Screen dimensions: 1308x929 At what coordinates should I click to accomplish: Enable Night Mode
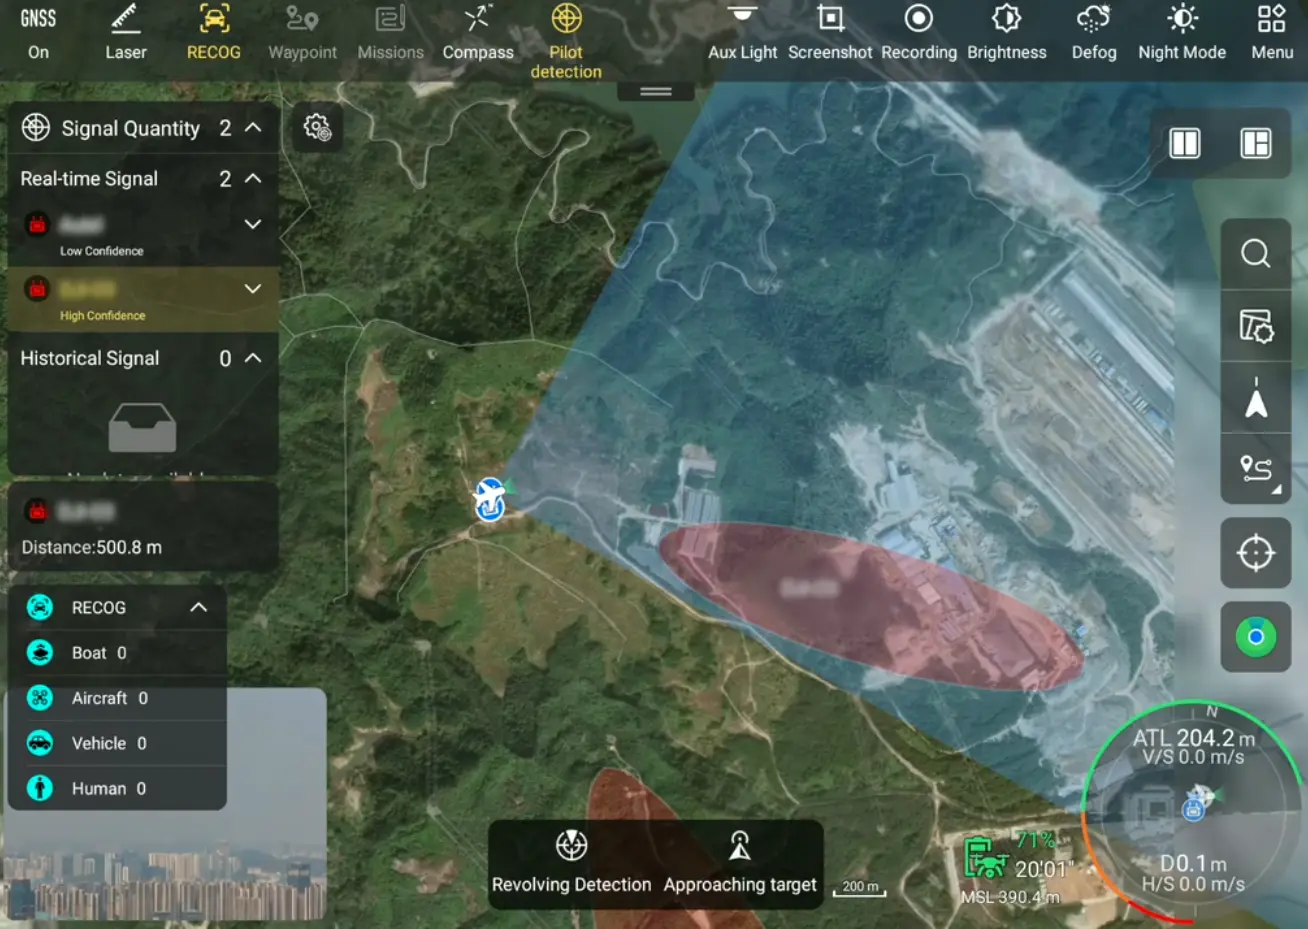click(x=1181, y=33)
